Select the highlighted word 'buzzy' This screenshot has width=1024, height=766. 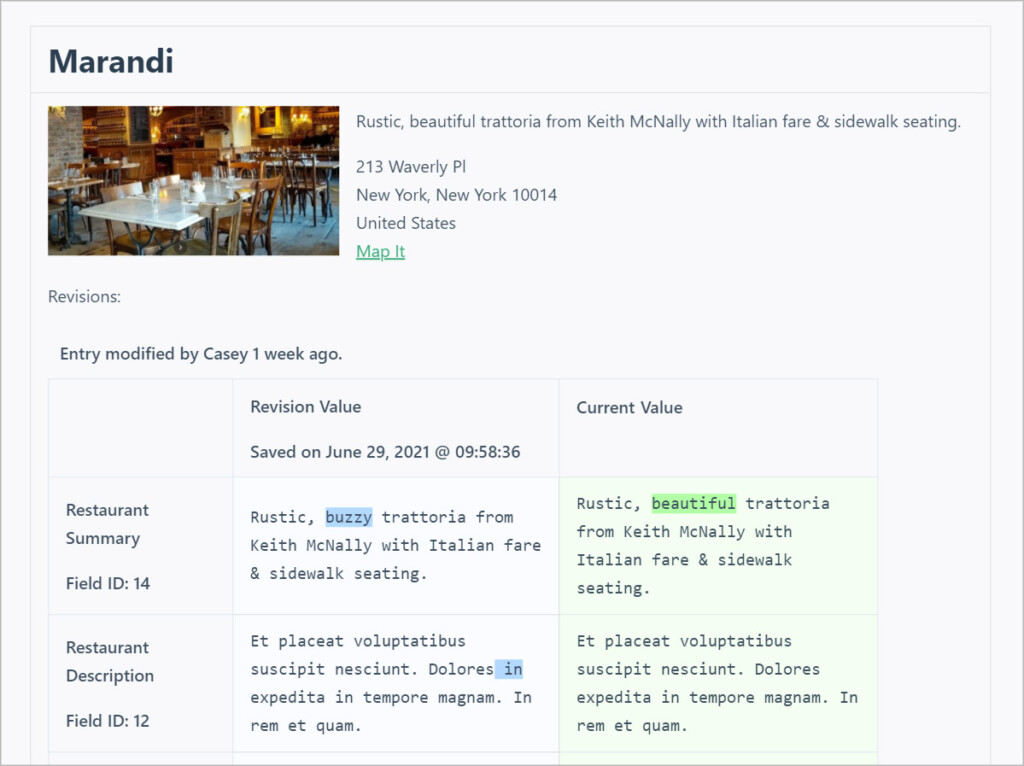[x=349, y=517]
